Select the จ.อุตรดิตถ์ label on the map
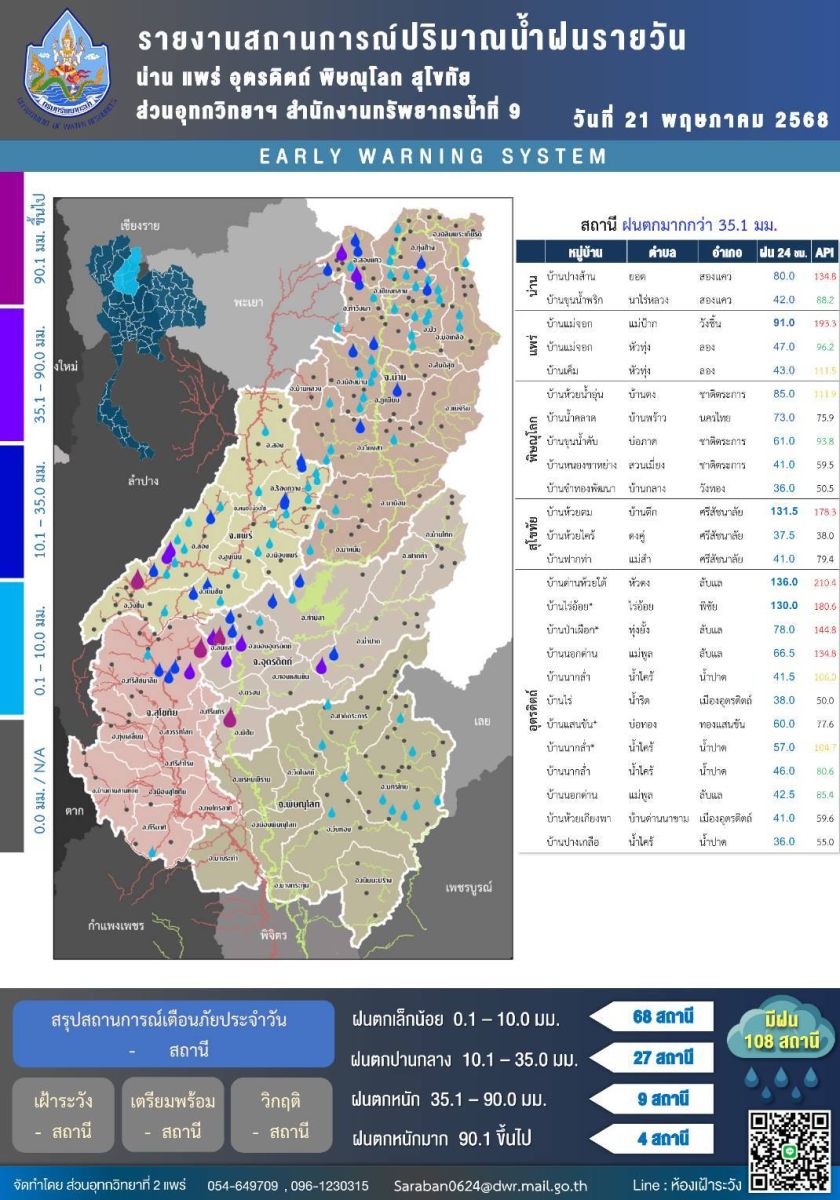 pyautogui.click(x=271, y=661)
